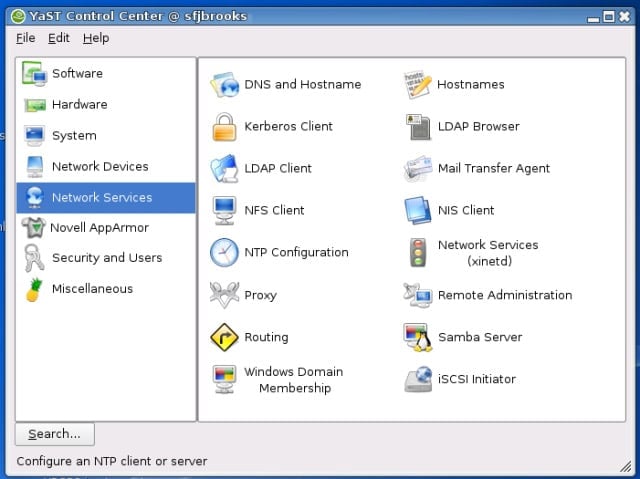Click the Windows Domain Membership label

[x=294, y=380]
